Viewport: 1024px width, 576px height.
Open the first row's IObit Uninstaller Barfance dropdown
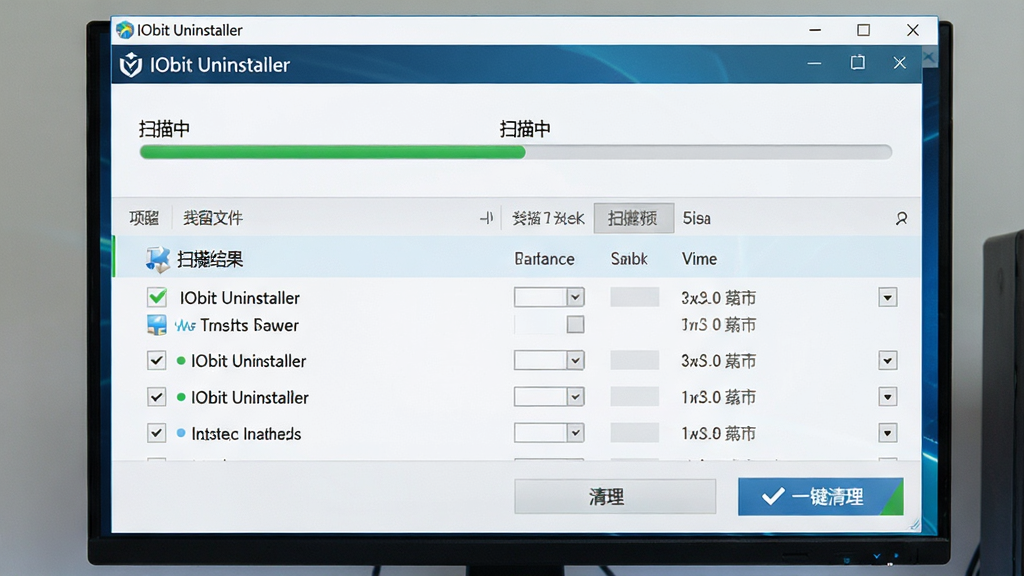tap(575, 297)
